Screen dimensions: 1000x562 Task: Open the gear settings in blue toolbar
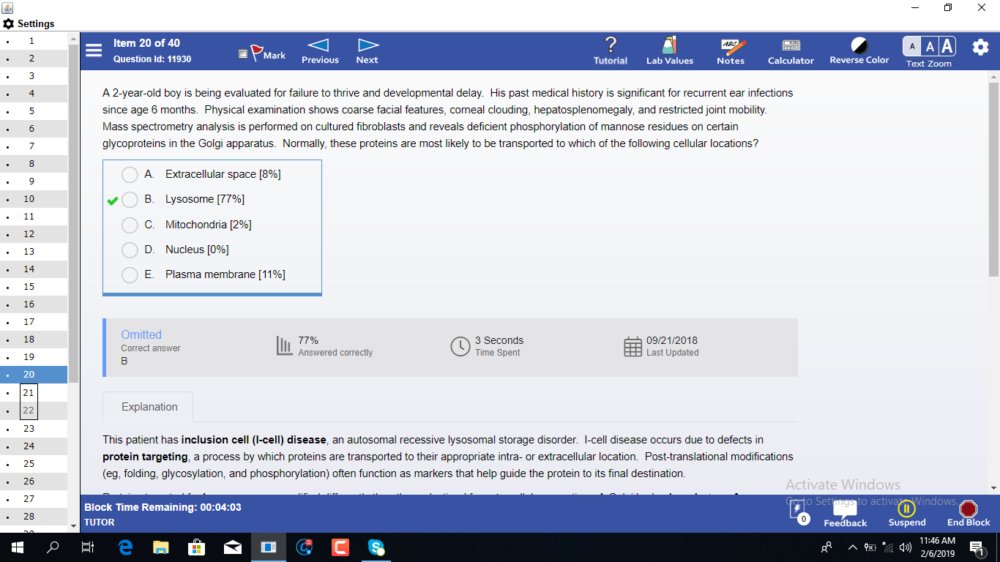pyautogui.click(x=980, y=47)
